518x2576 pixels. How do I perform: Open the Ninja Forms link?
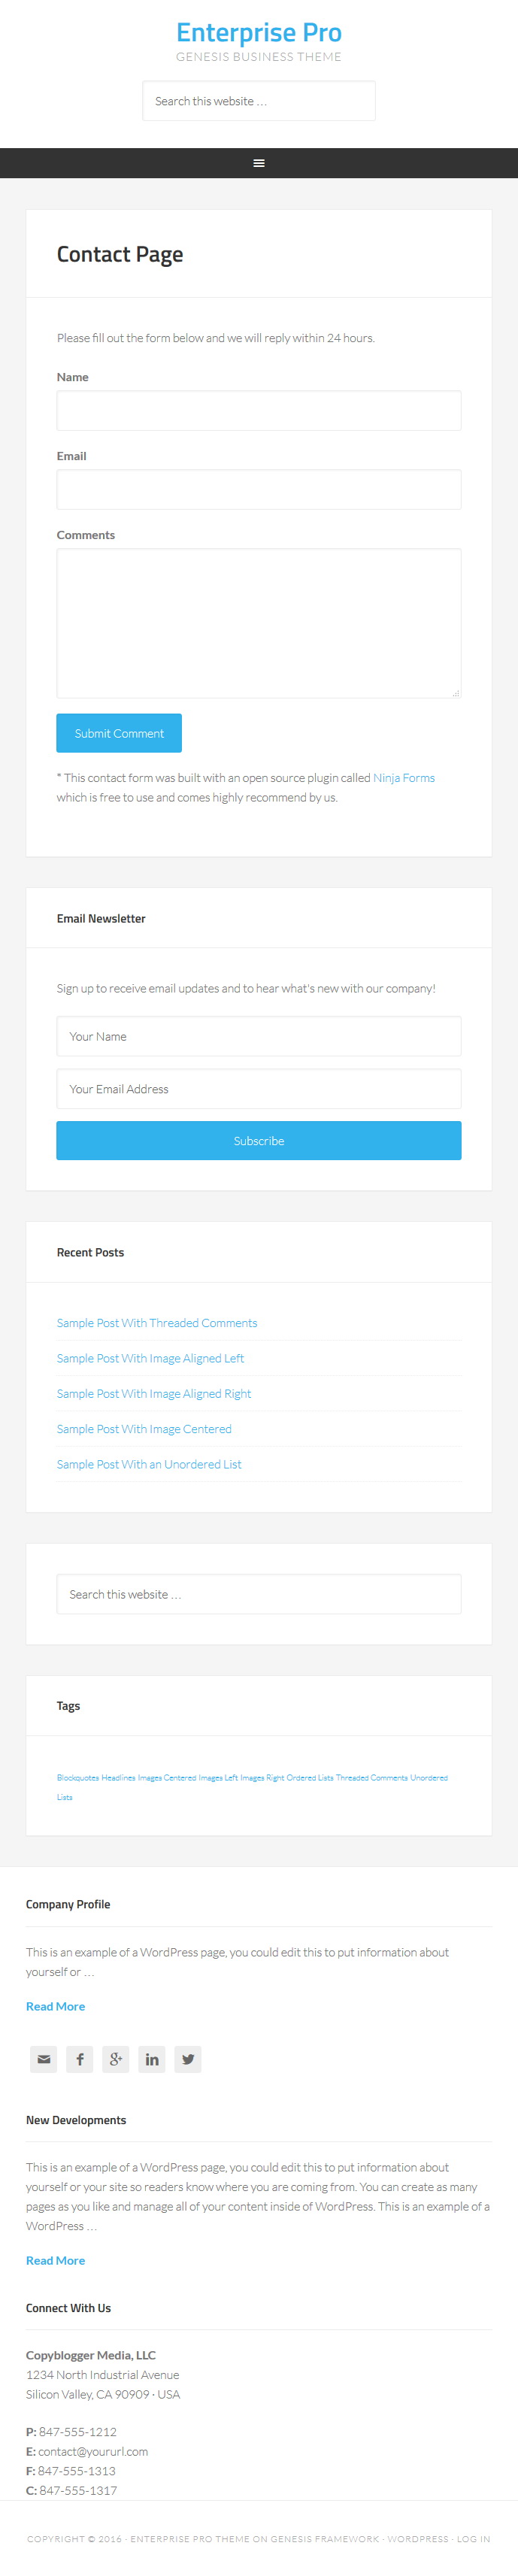404,778
